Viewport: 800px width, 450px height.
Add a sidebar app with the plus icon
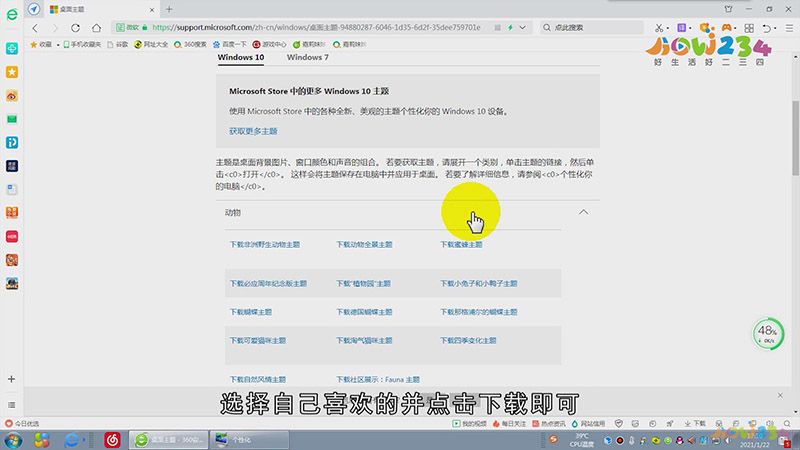11,379
